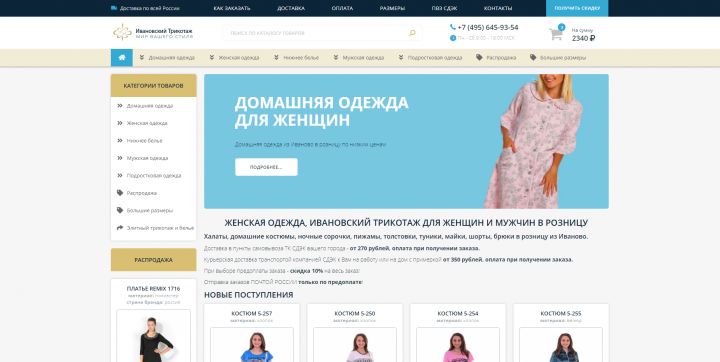Click the home icon in navigation bar
The image size is (720, 362).
[122, 57]
